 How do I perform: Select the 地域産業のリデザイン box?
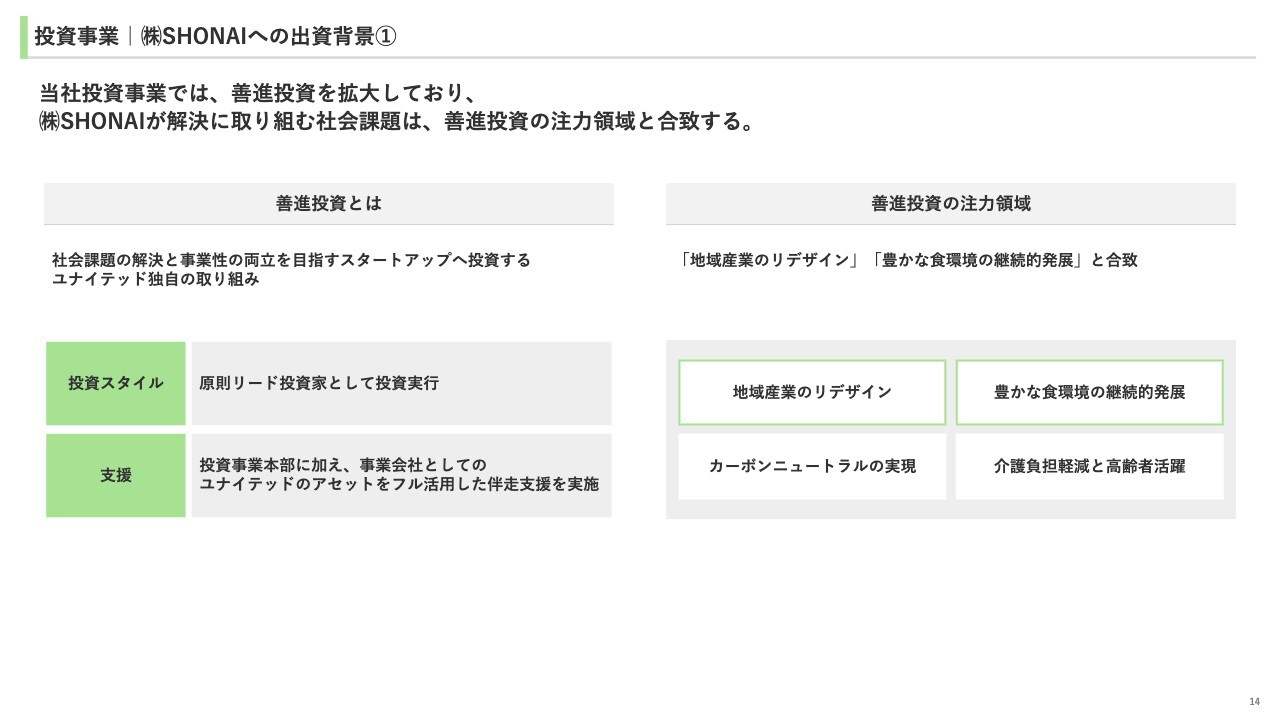pyautogui.click(x=812, y=392)
